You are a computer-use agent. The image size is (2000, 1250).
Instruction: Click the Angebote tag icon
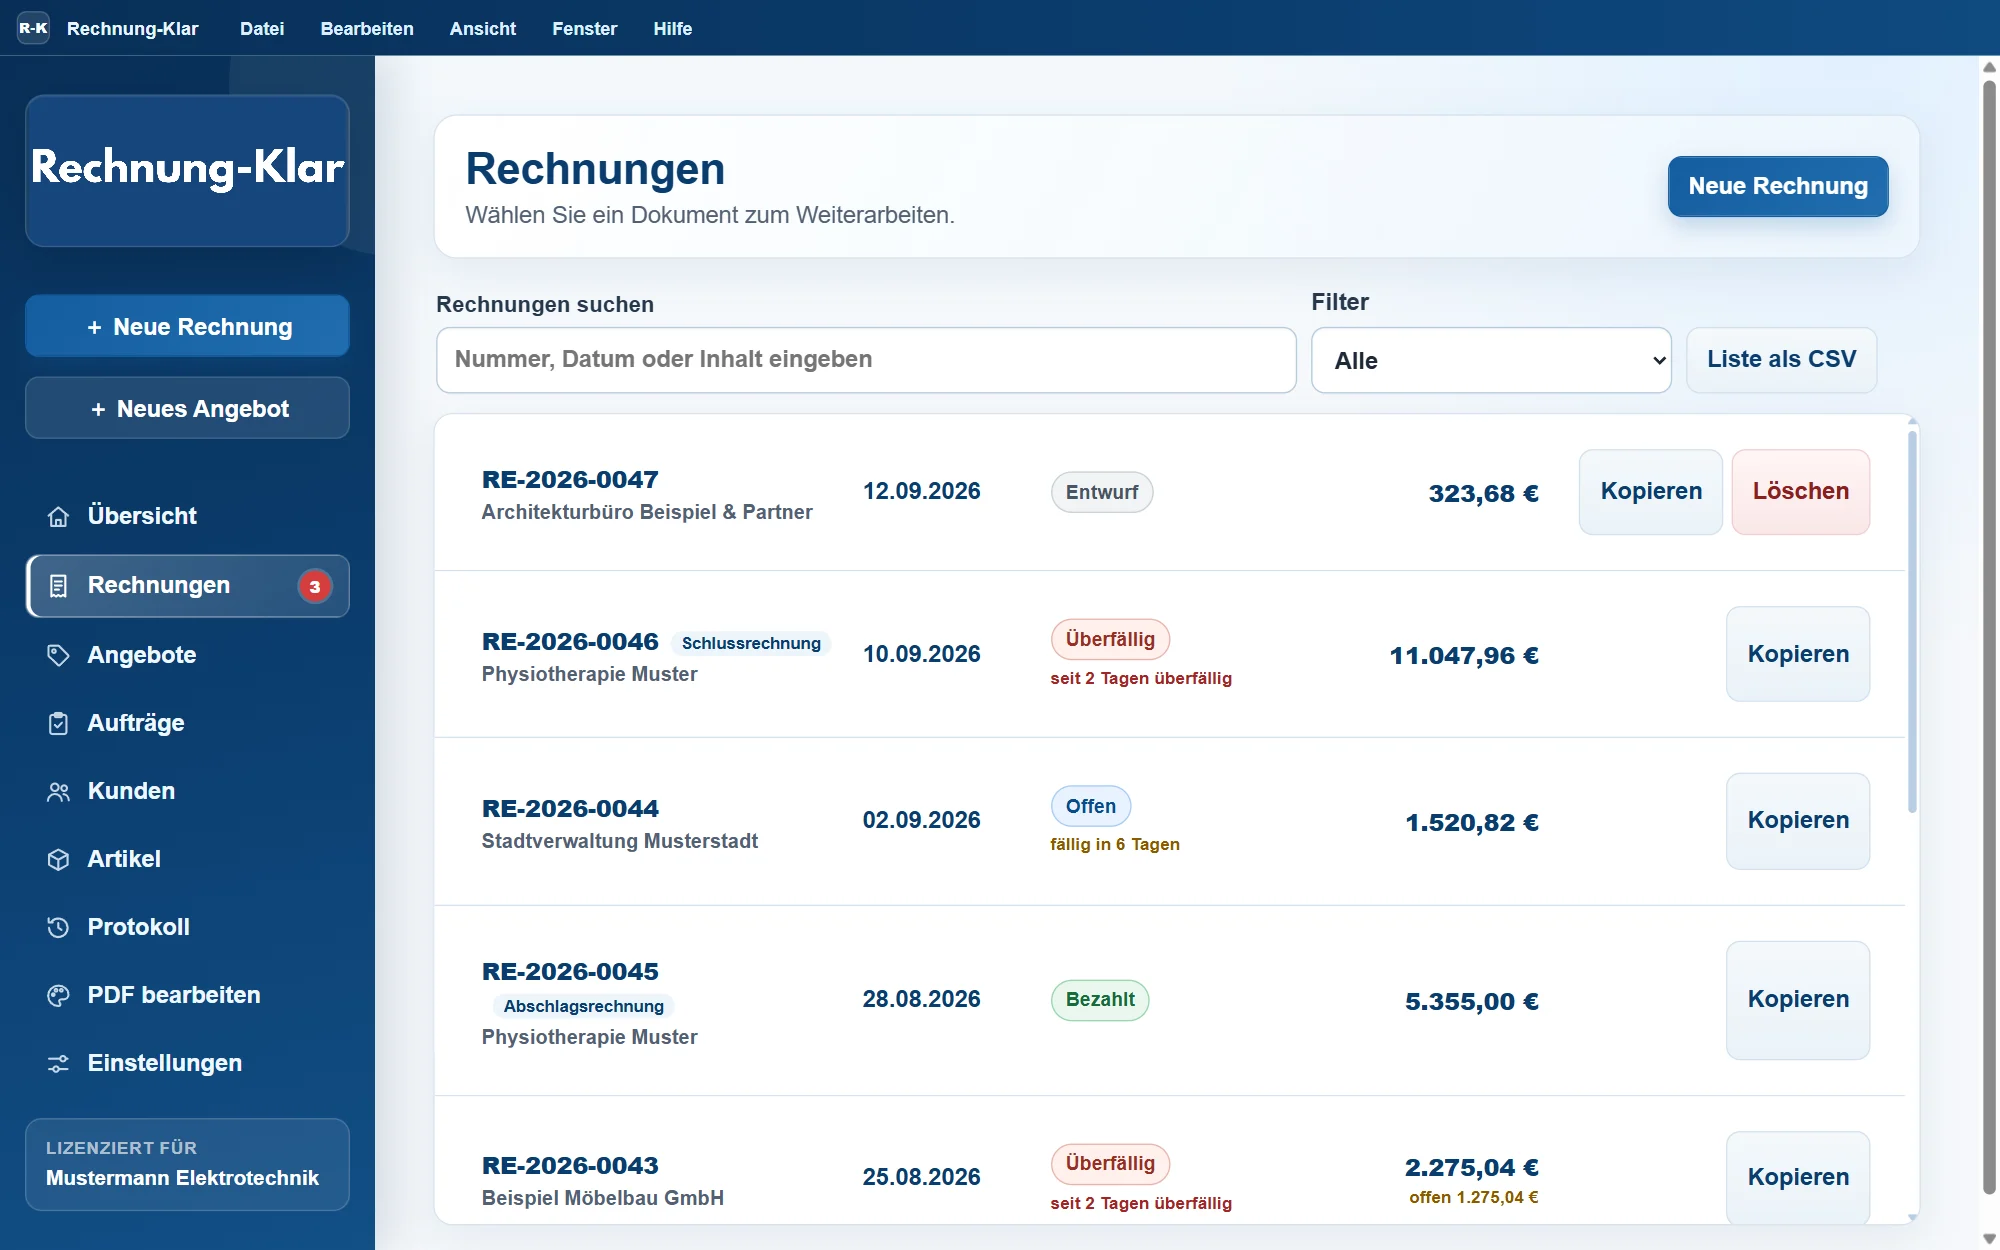[58, 655]
